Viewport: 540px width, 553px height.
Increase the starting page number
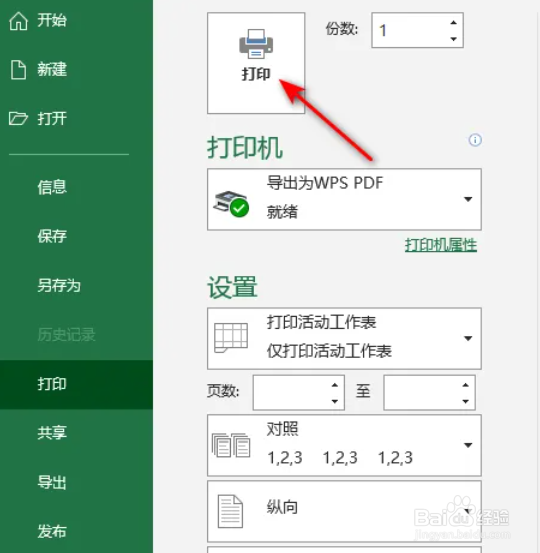coord(335,385)
